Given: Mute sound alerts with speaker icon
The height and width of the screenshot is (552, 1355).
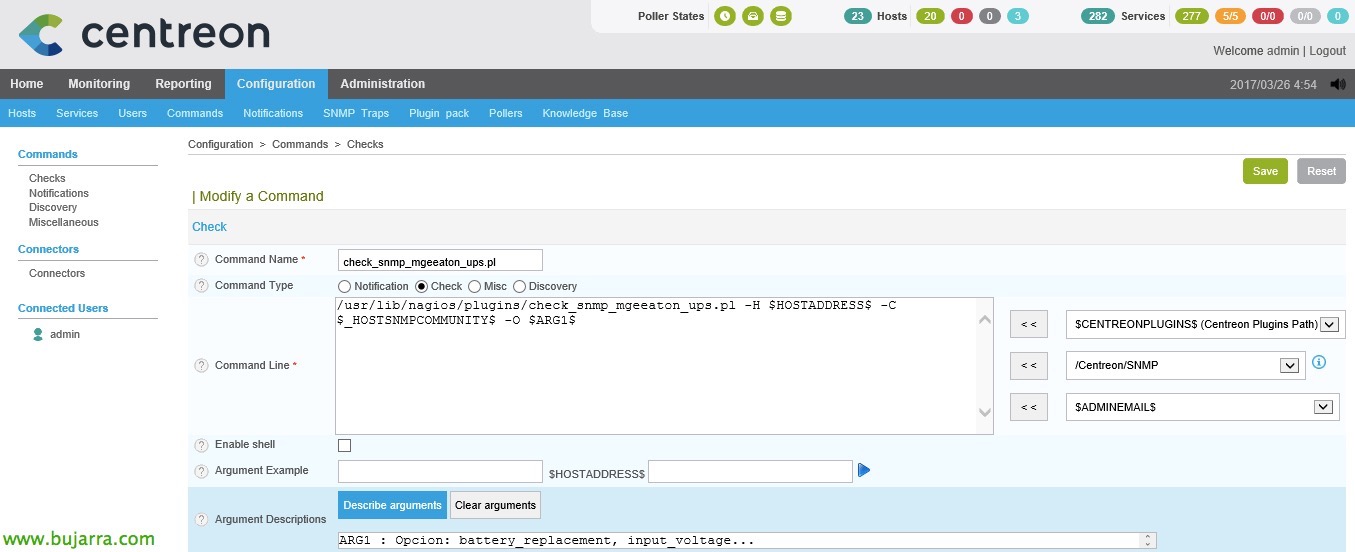Looking at the screenshot, I should tap(1337, 84).
